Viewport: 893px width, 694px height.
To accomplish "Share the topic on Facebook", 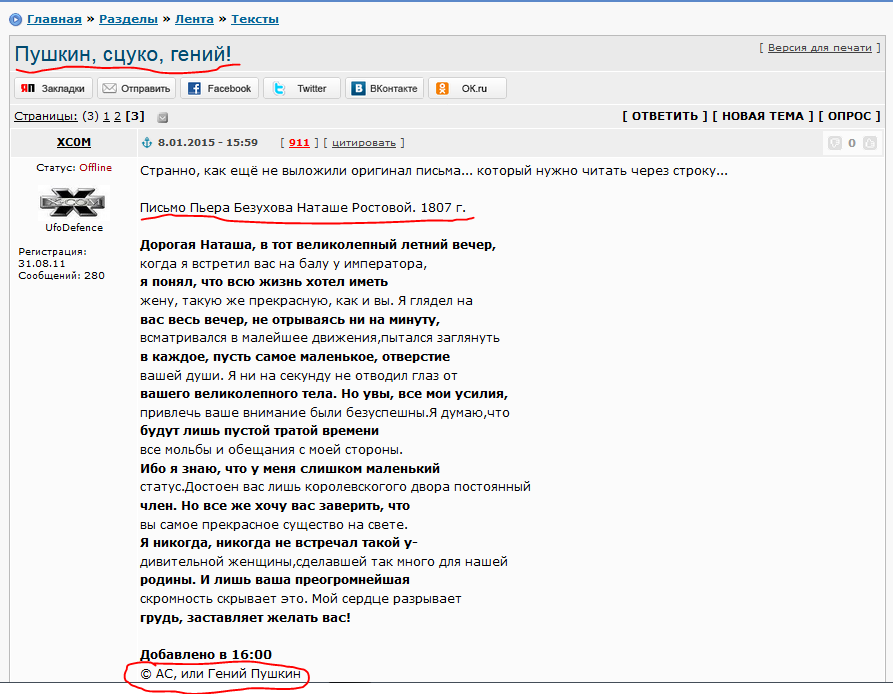I will point(220,88).
